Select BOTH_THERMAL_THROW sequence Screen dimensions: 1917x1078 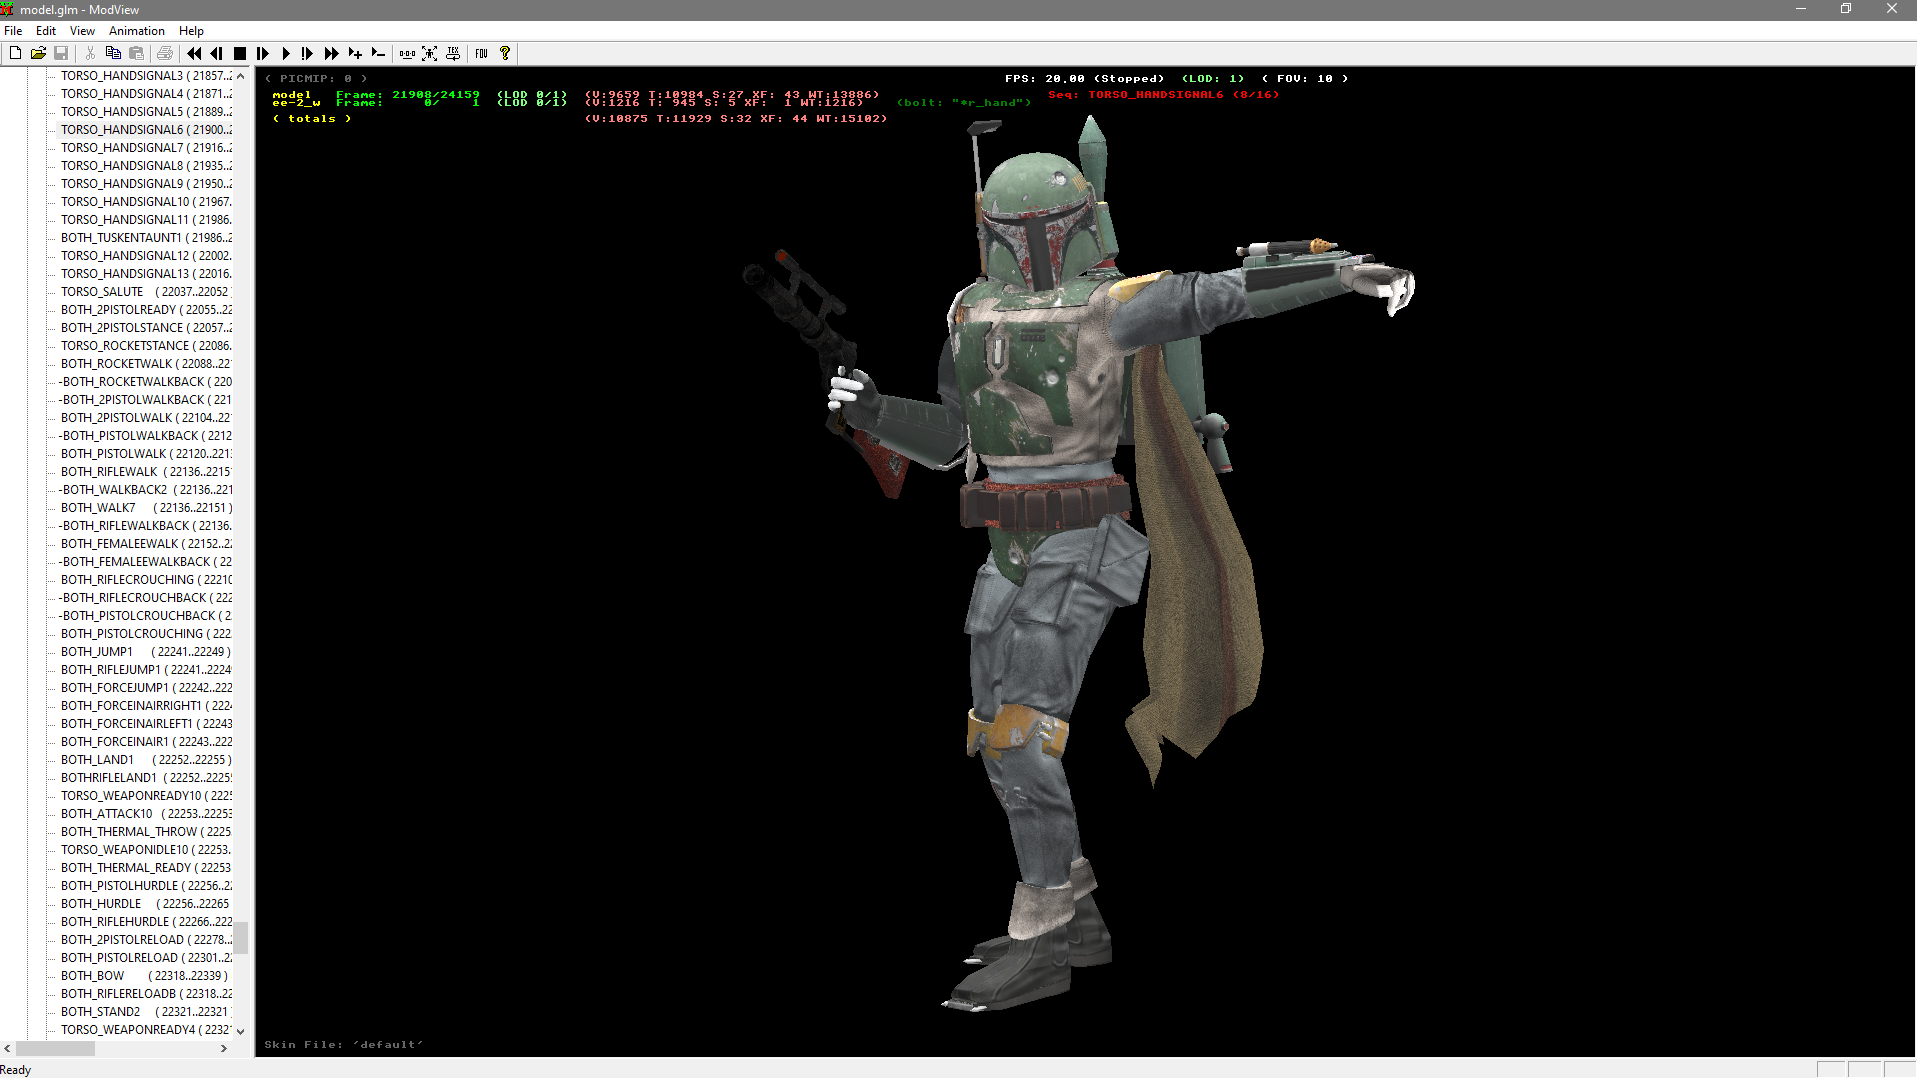pos(146,832)
